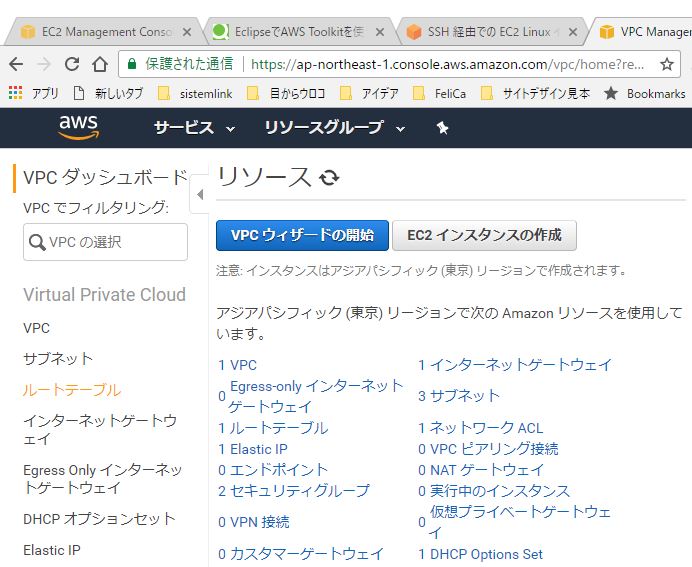692x567 pixels.
Task: Open the アプリ apps grid icon
Action: [15, 93]
